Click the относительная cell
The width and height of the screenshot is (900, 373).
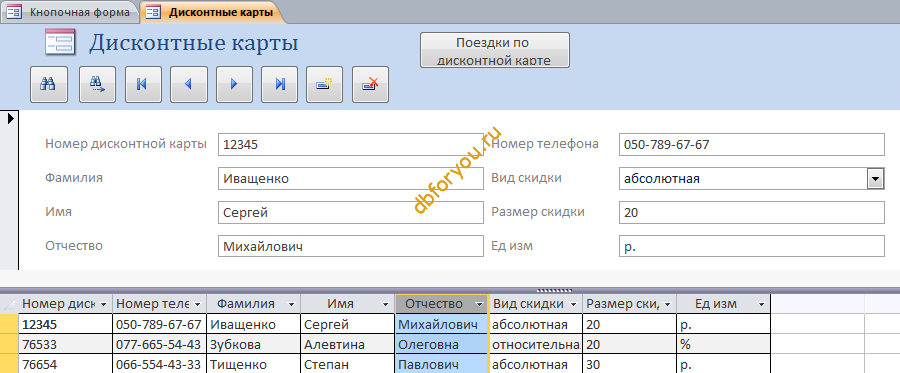(536, 344)
